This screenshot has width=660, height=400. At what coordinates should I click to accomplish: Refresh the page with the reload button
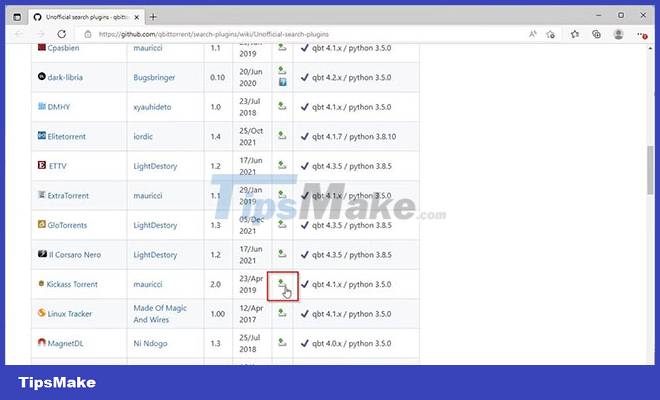point(62,34)
